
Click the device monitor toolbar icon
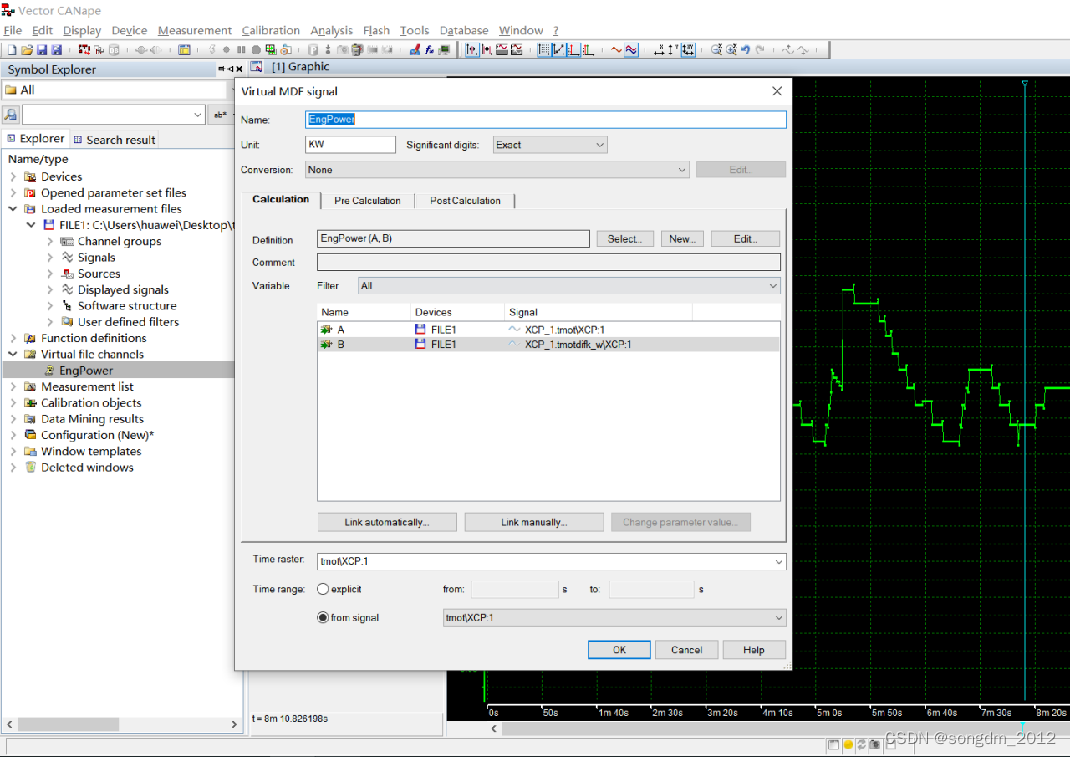445,49
